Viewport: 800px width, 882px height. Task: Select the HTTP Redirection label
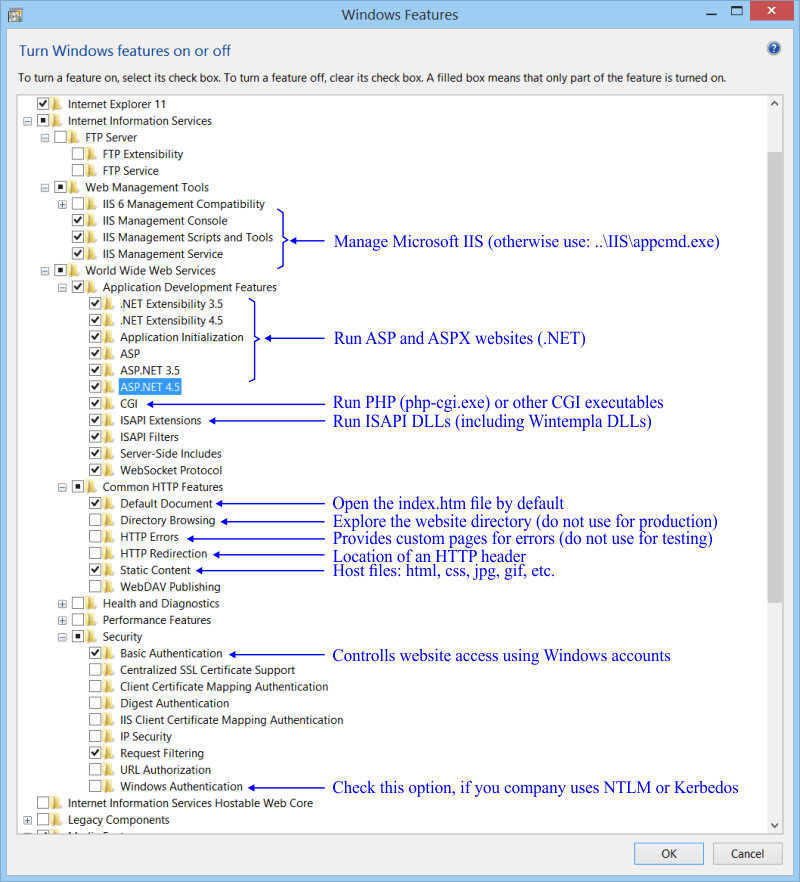[163, 554]
